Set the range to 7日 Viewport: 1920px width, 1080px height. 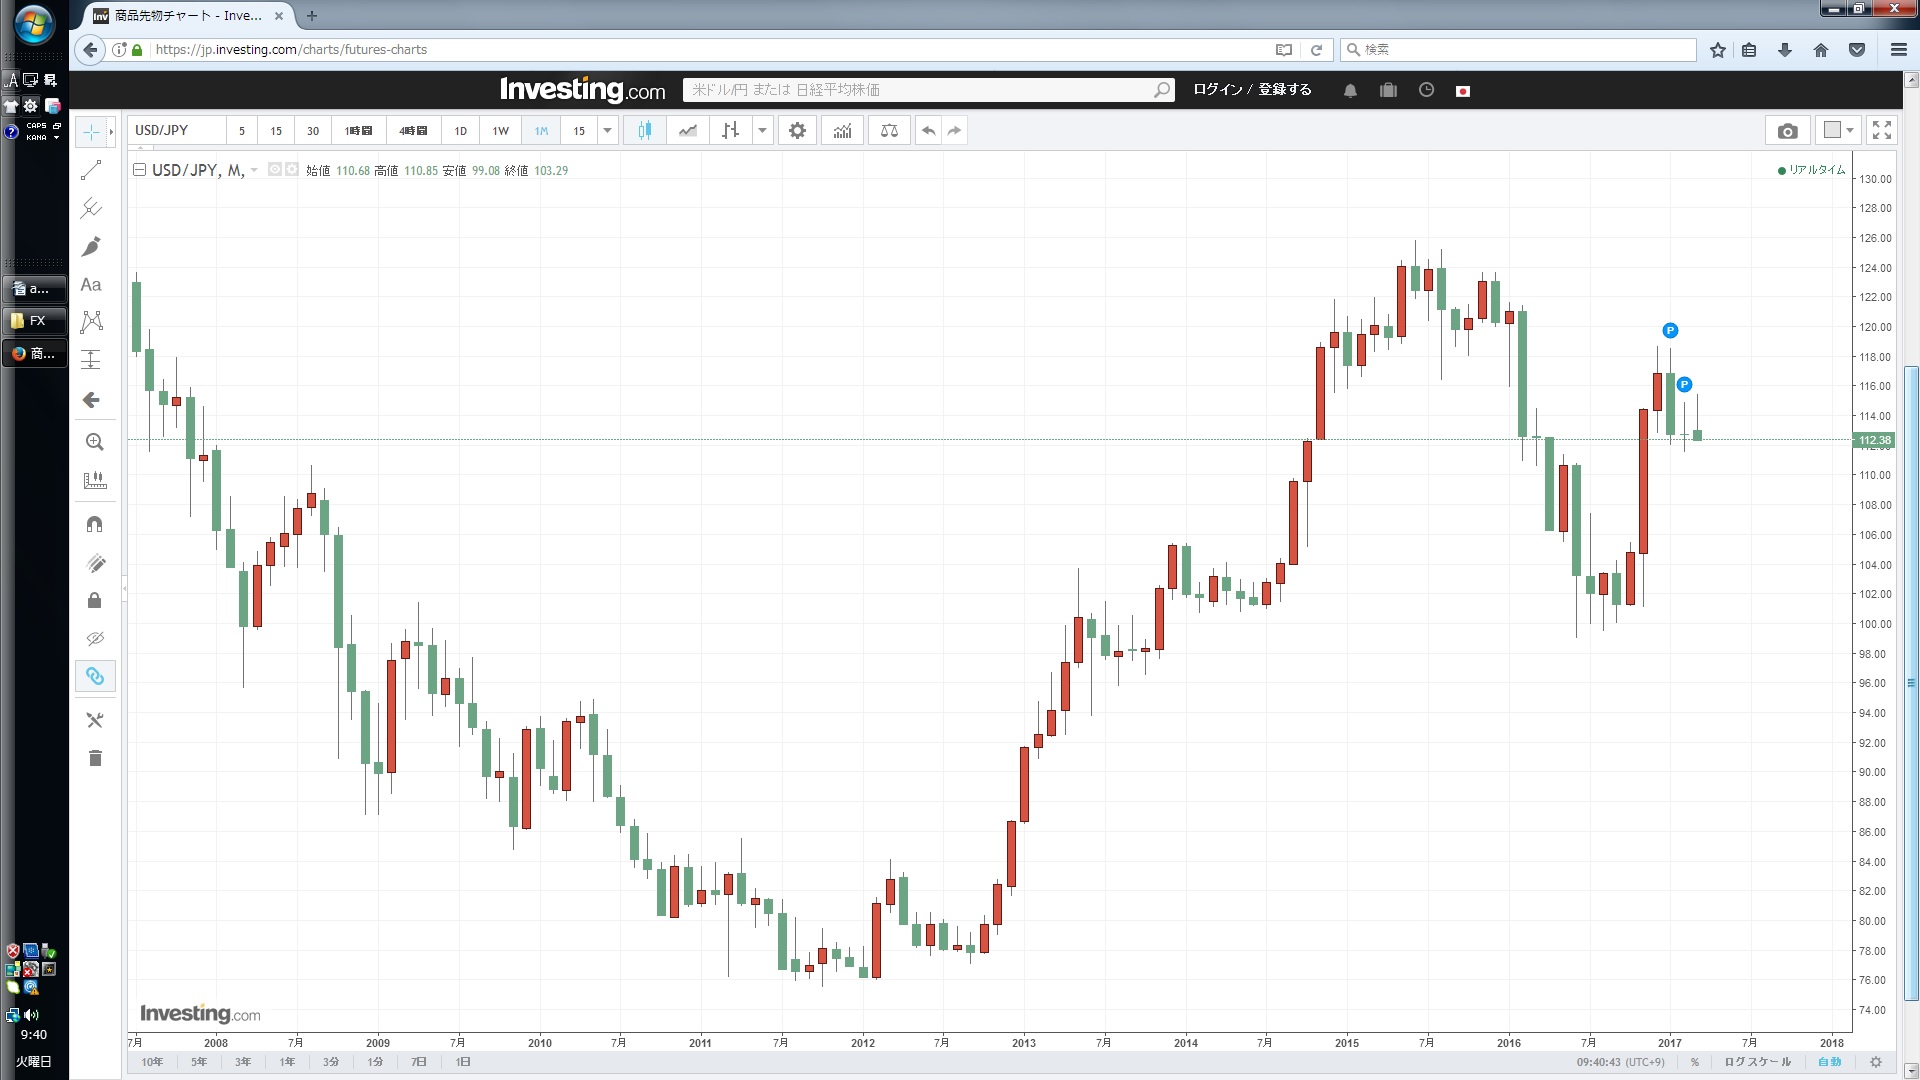pos(419,1062)
